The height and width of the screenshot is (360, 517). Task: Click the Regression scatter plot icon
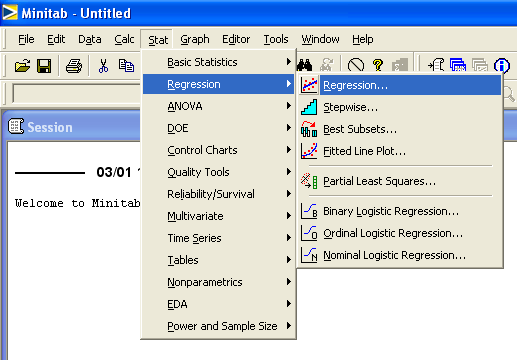click(x=309, y=85)
